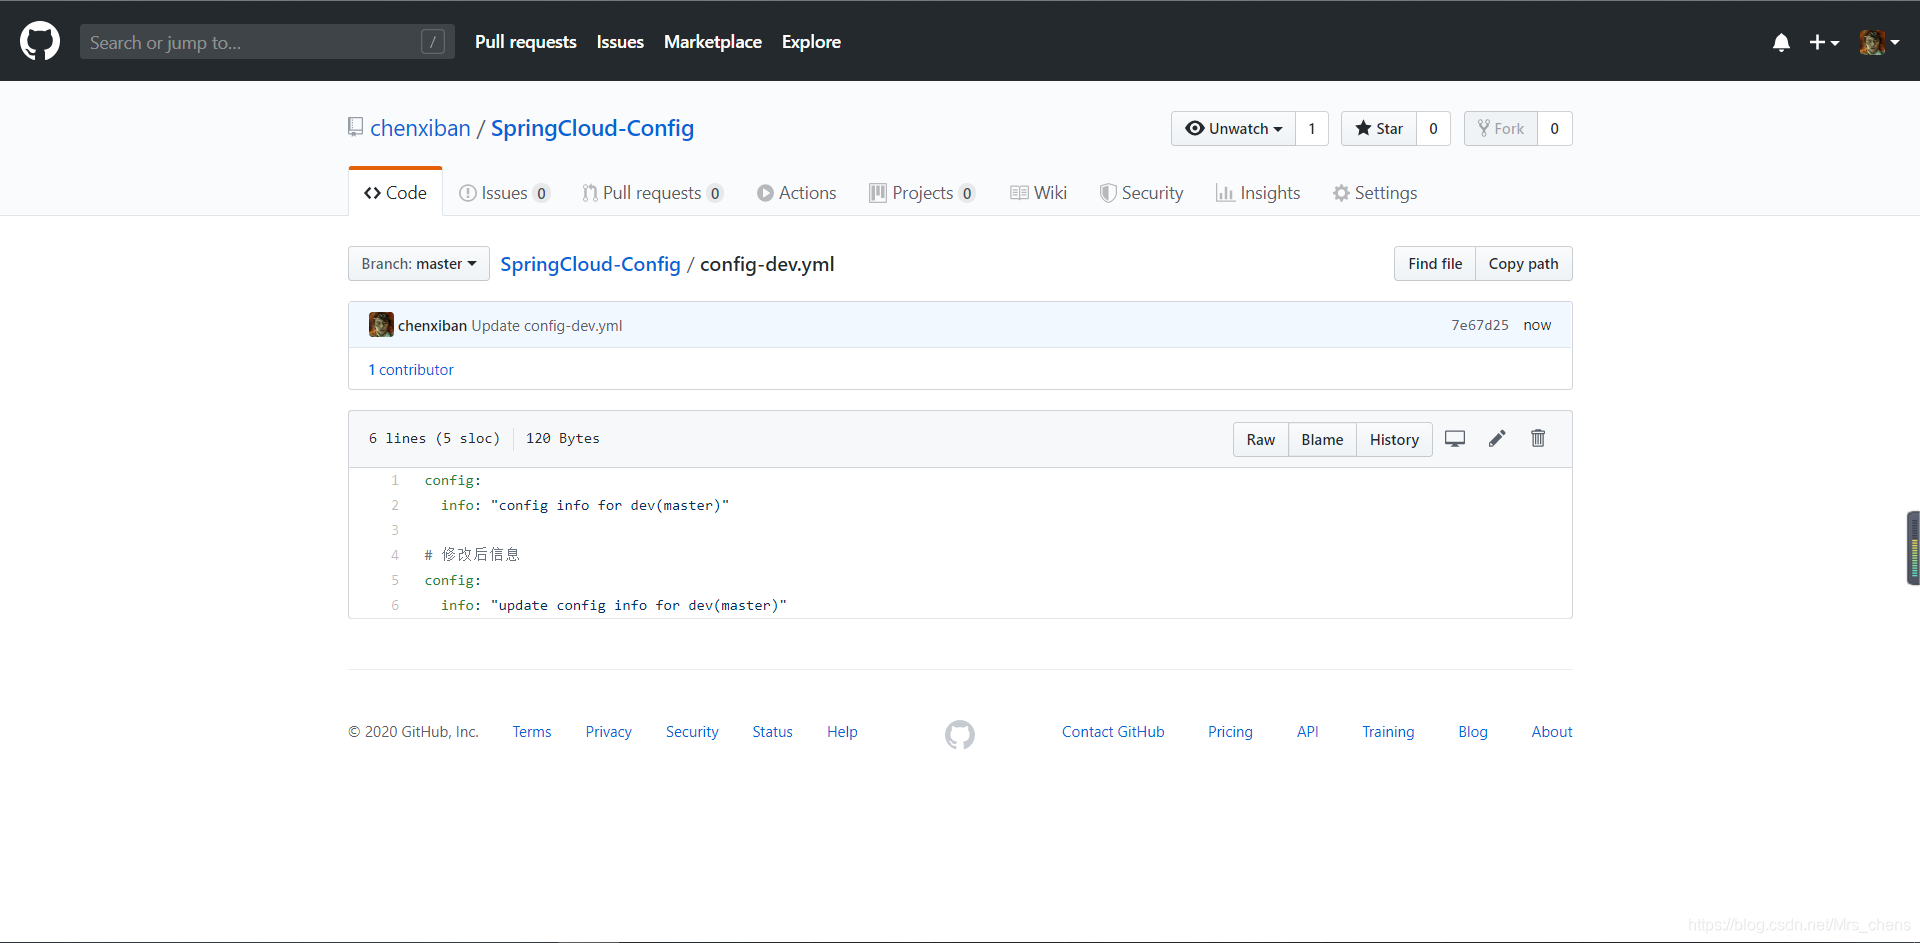Click the chenxiban commit author avatar

(x=381, y=325)
